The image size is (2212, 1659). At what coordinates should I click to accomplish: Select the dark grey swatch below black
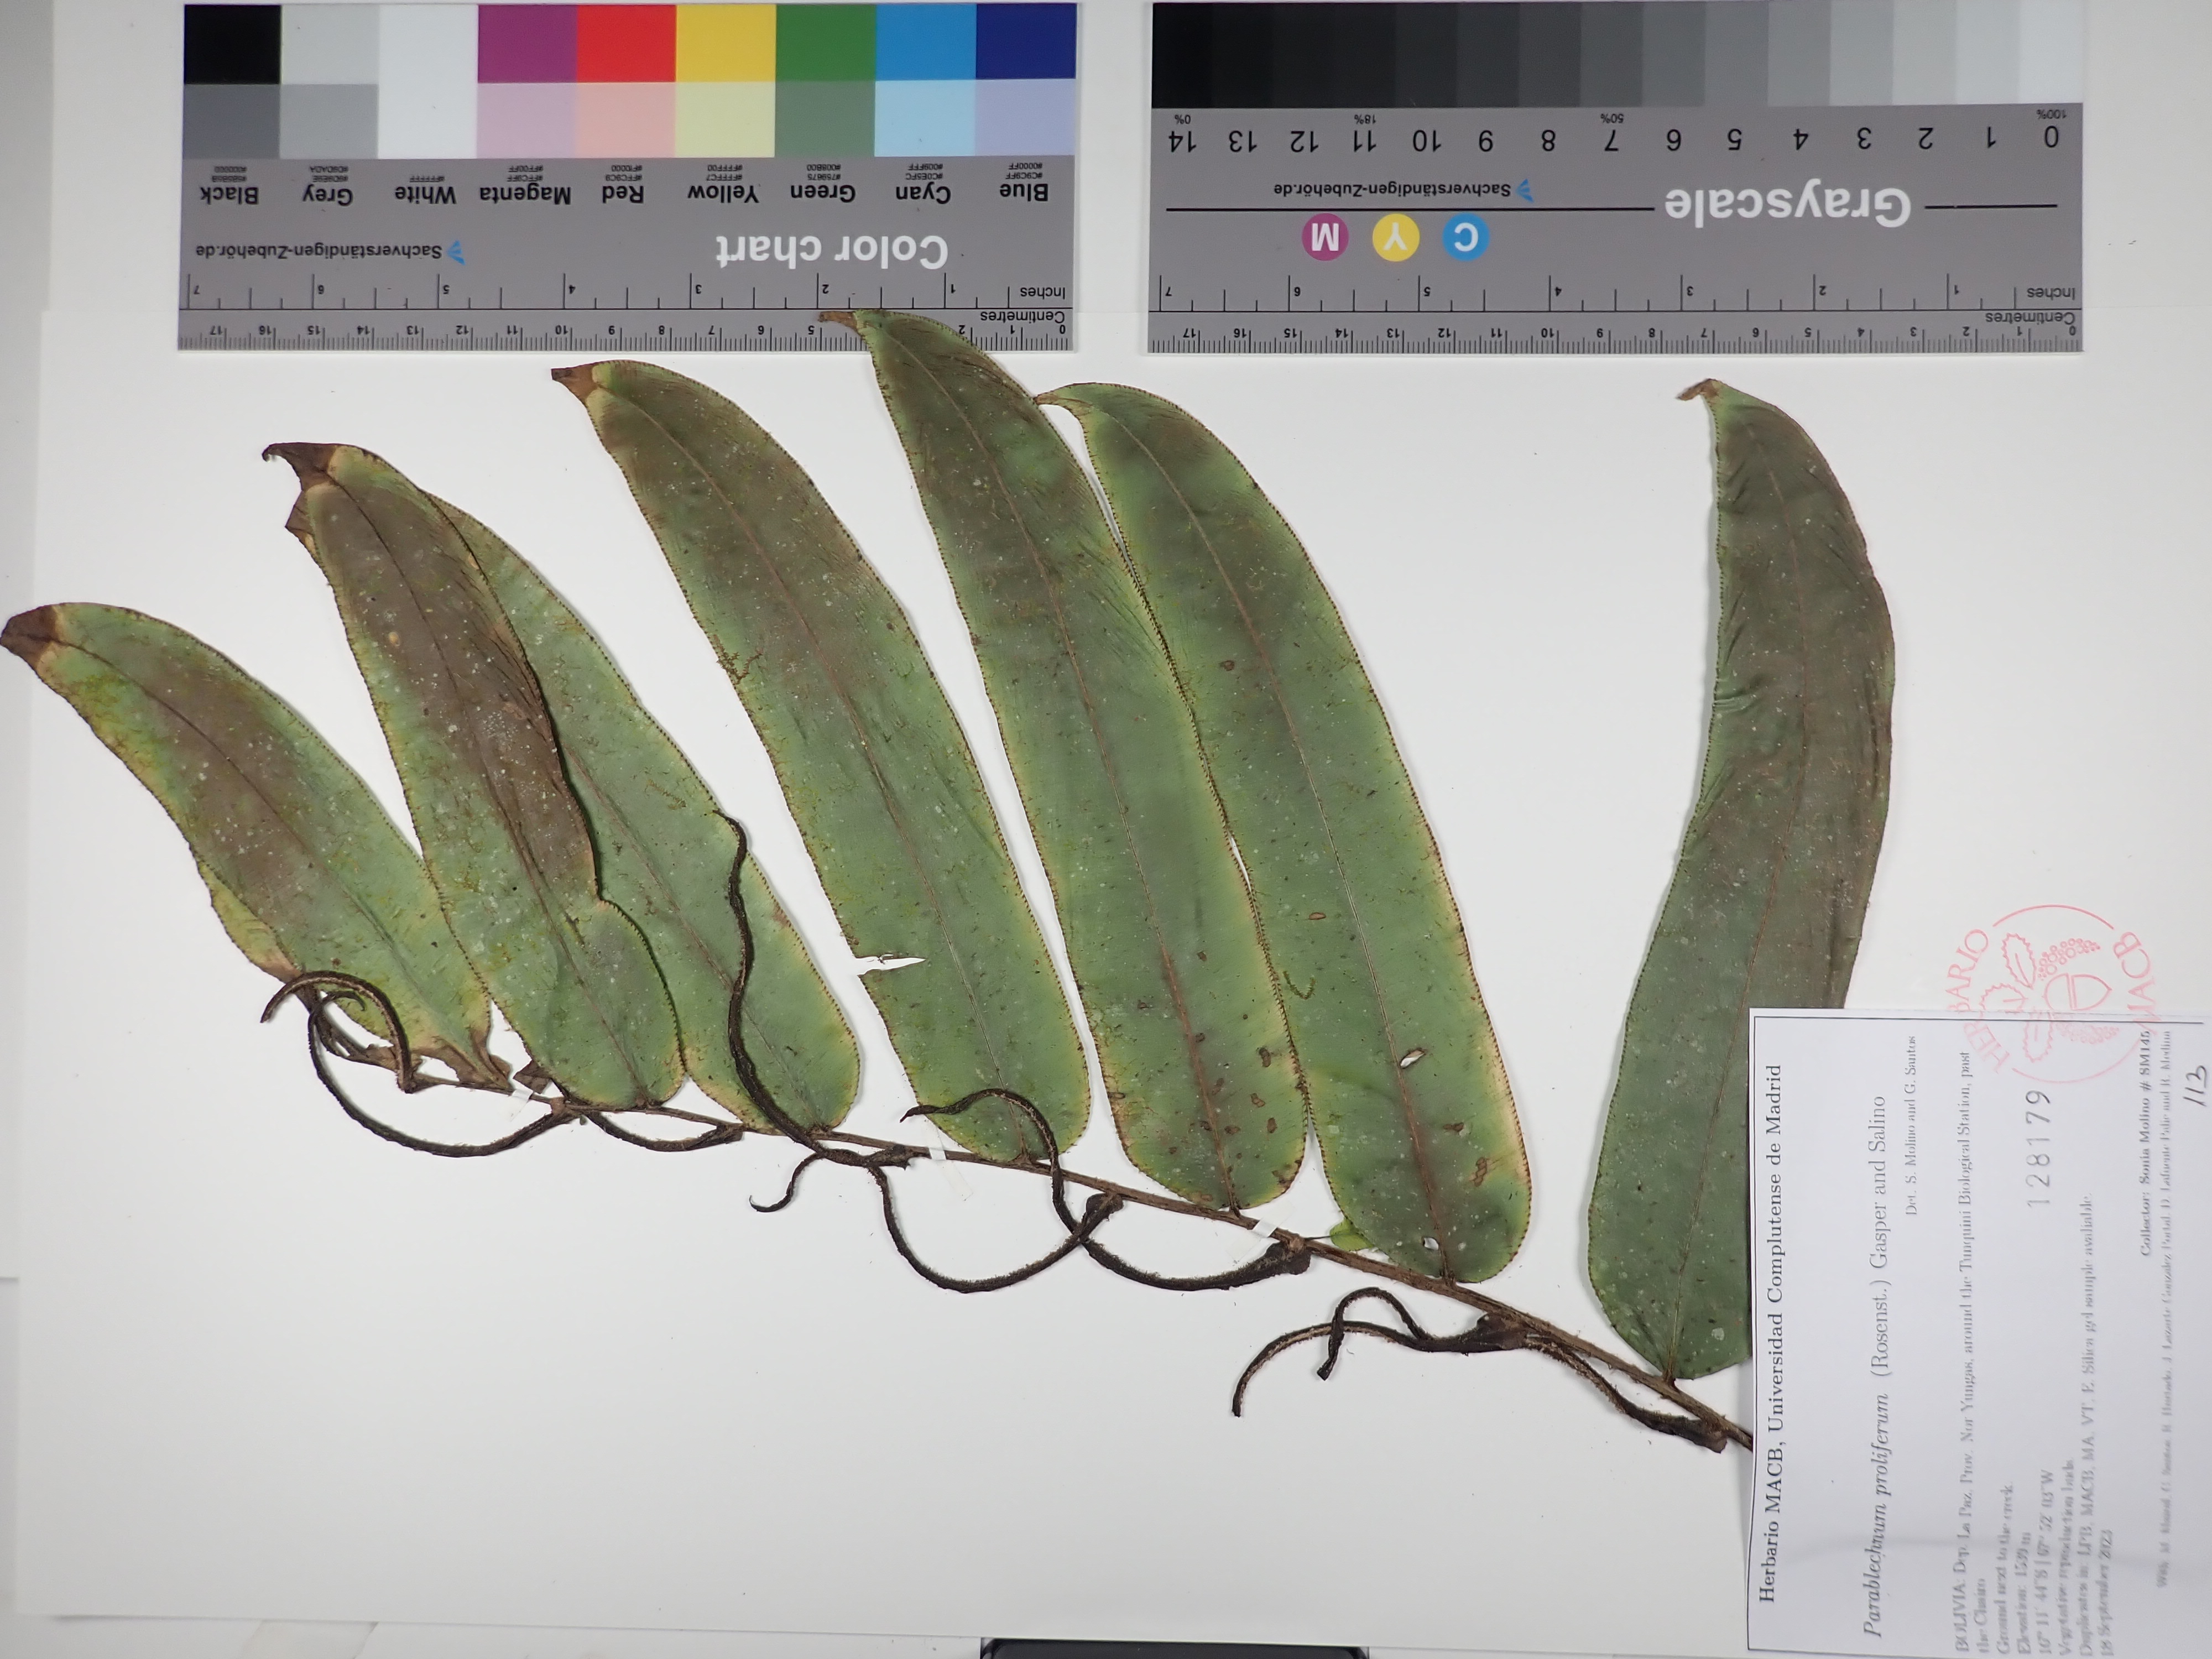click(x=232, y=121)
